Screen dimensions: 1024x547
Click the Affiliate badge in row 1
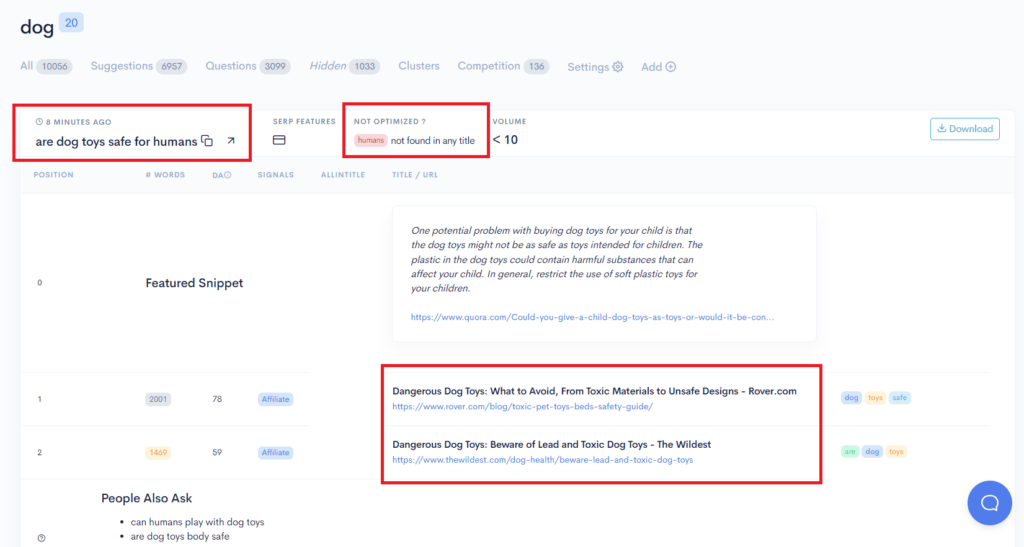tap(276, 399)
